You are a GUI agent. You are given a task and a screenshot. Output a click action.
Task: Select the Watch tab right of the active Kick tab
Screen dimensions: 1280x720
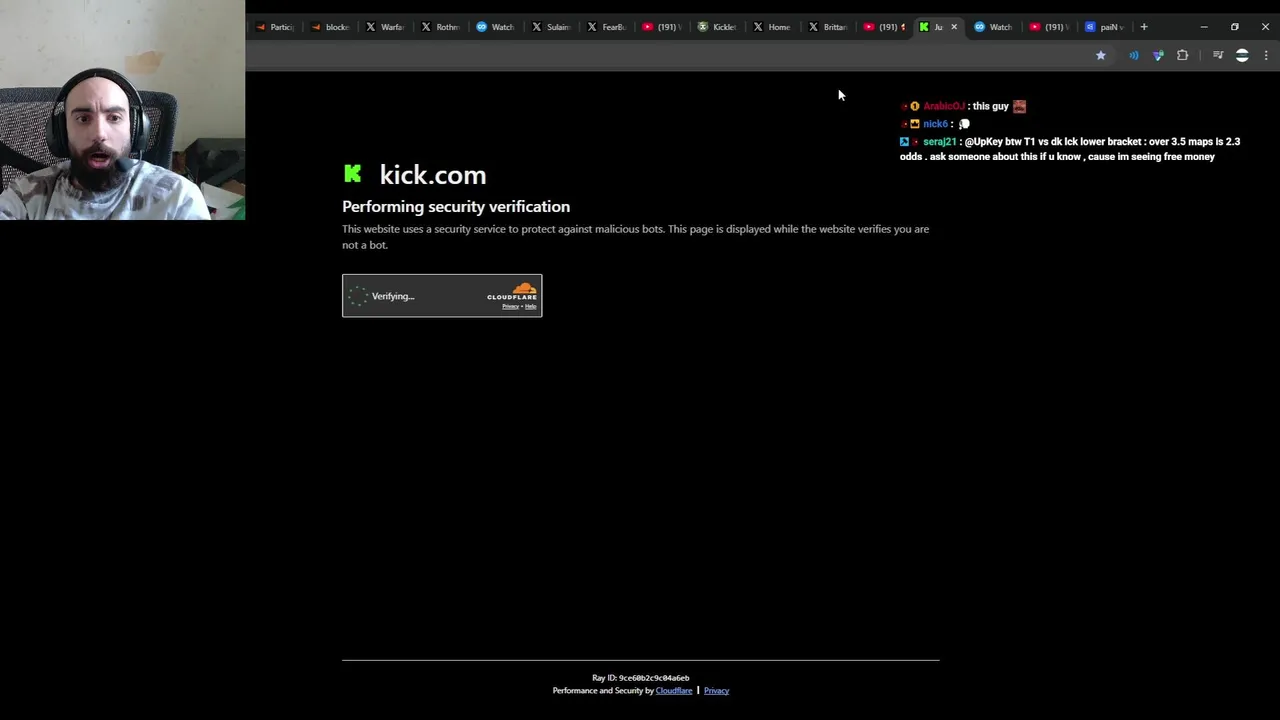pos(992,27)
